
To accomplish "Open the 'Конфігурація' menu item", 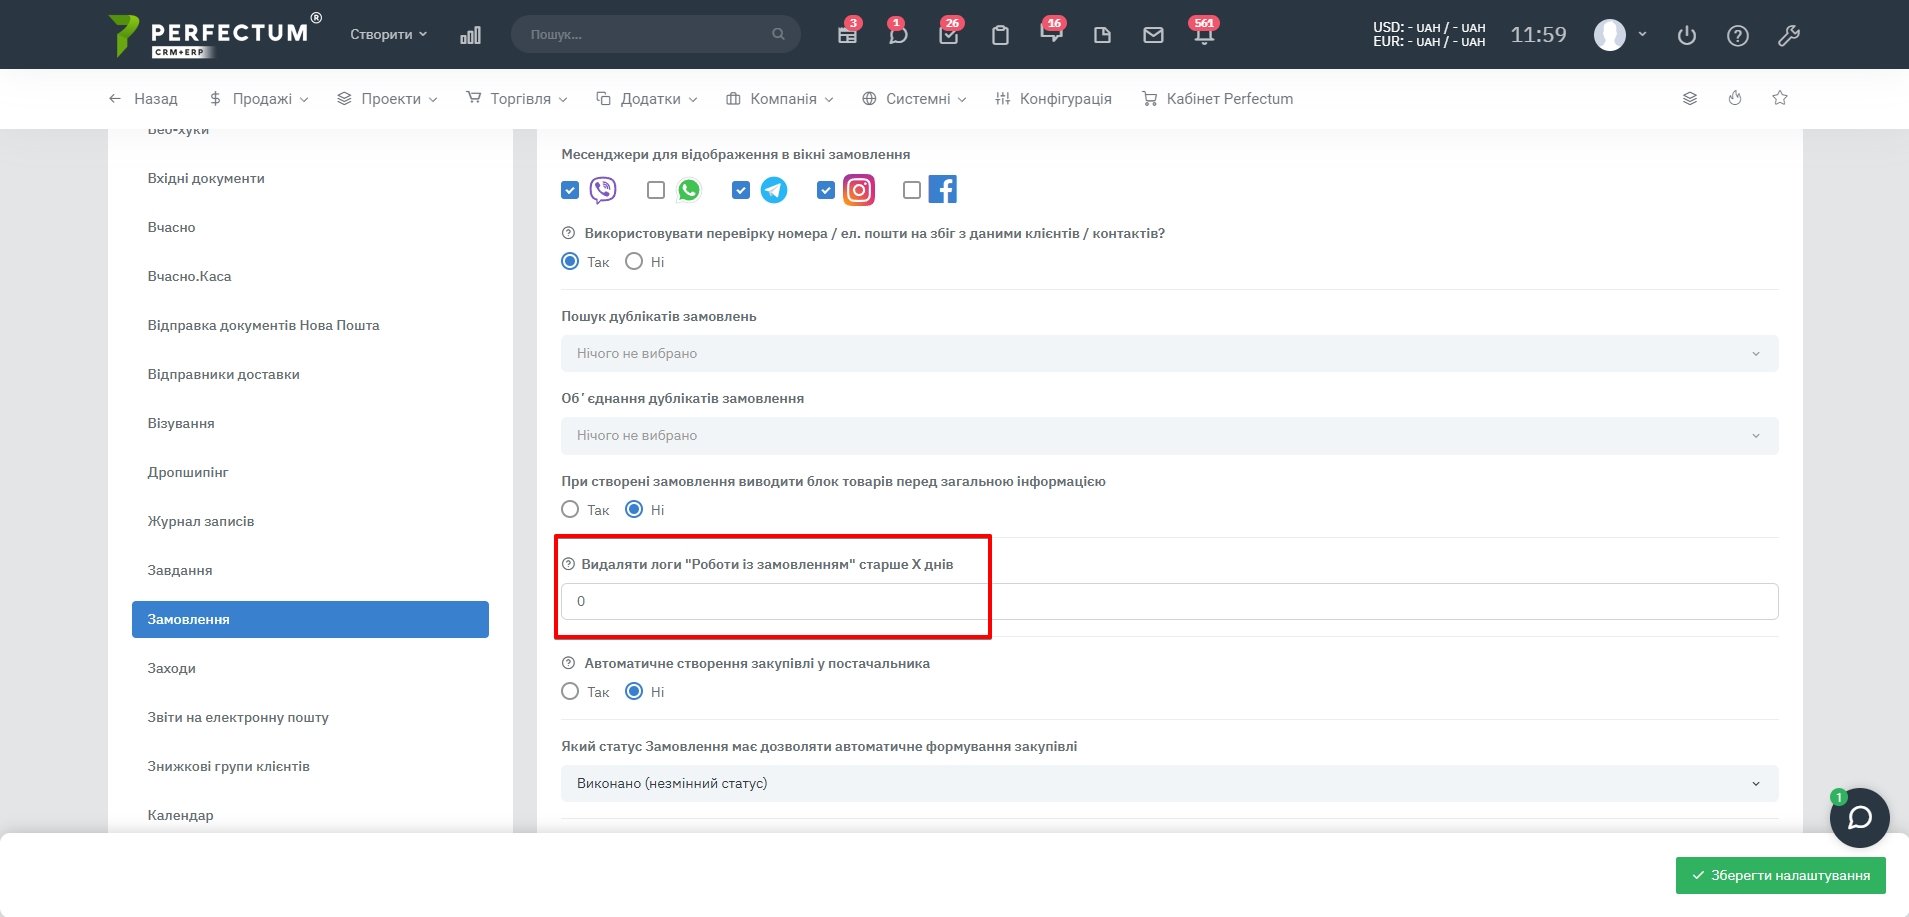I will tap(1054, 99).
